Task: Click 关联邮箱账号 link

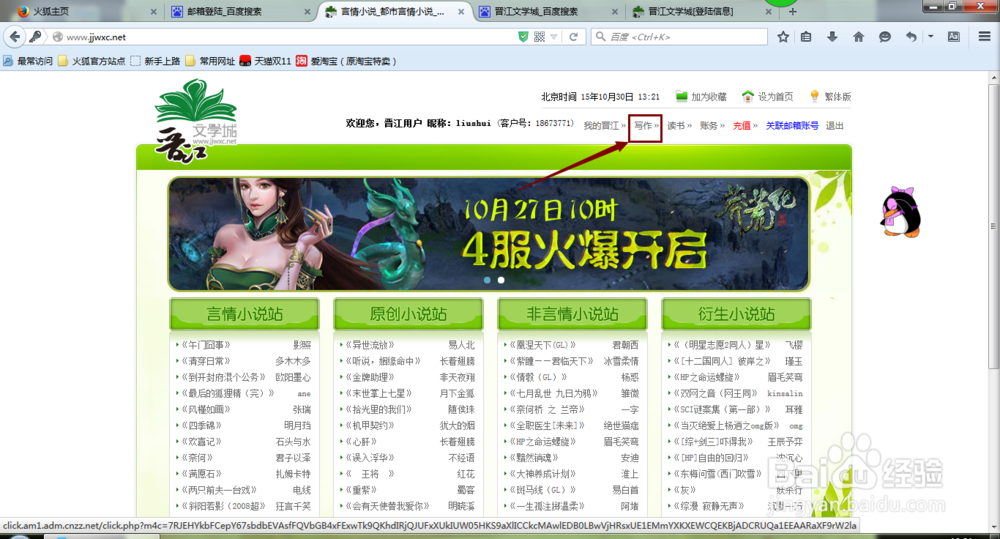Action: pos(792,126)
